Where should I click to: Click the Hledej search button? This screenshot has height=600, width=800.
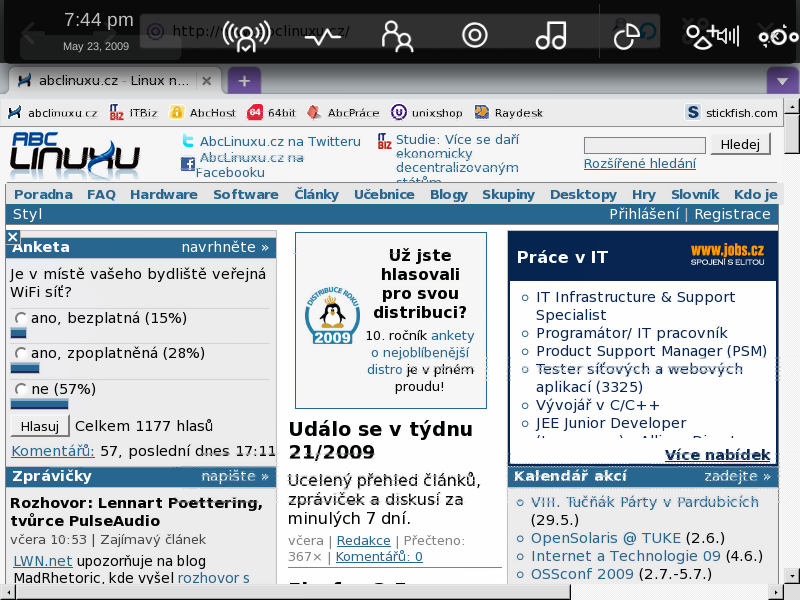click(x=740, y=144)
